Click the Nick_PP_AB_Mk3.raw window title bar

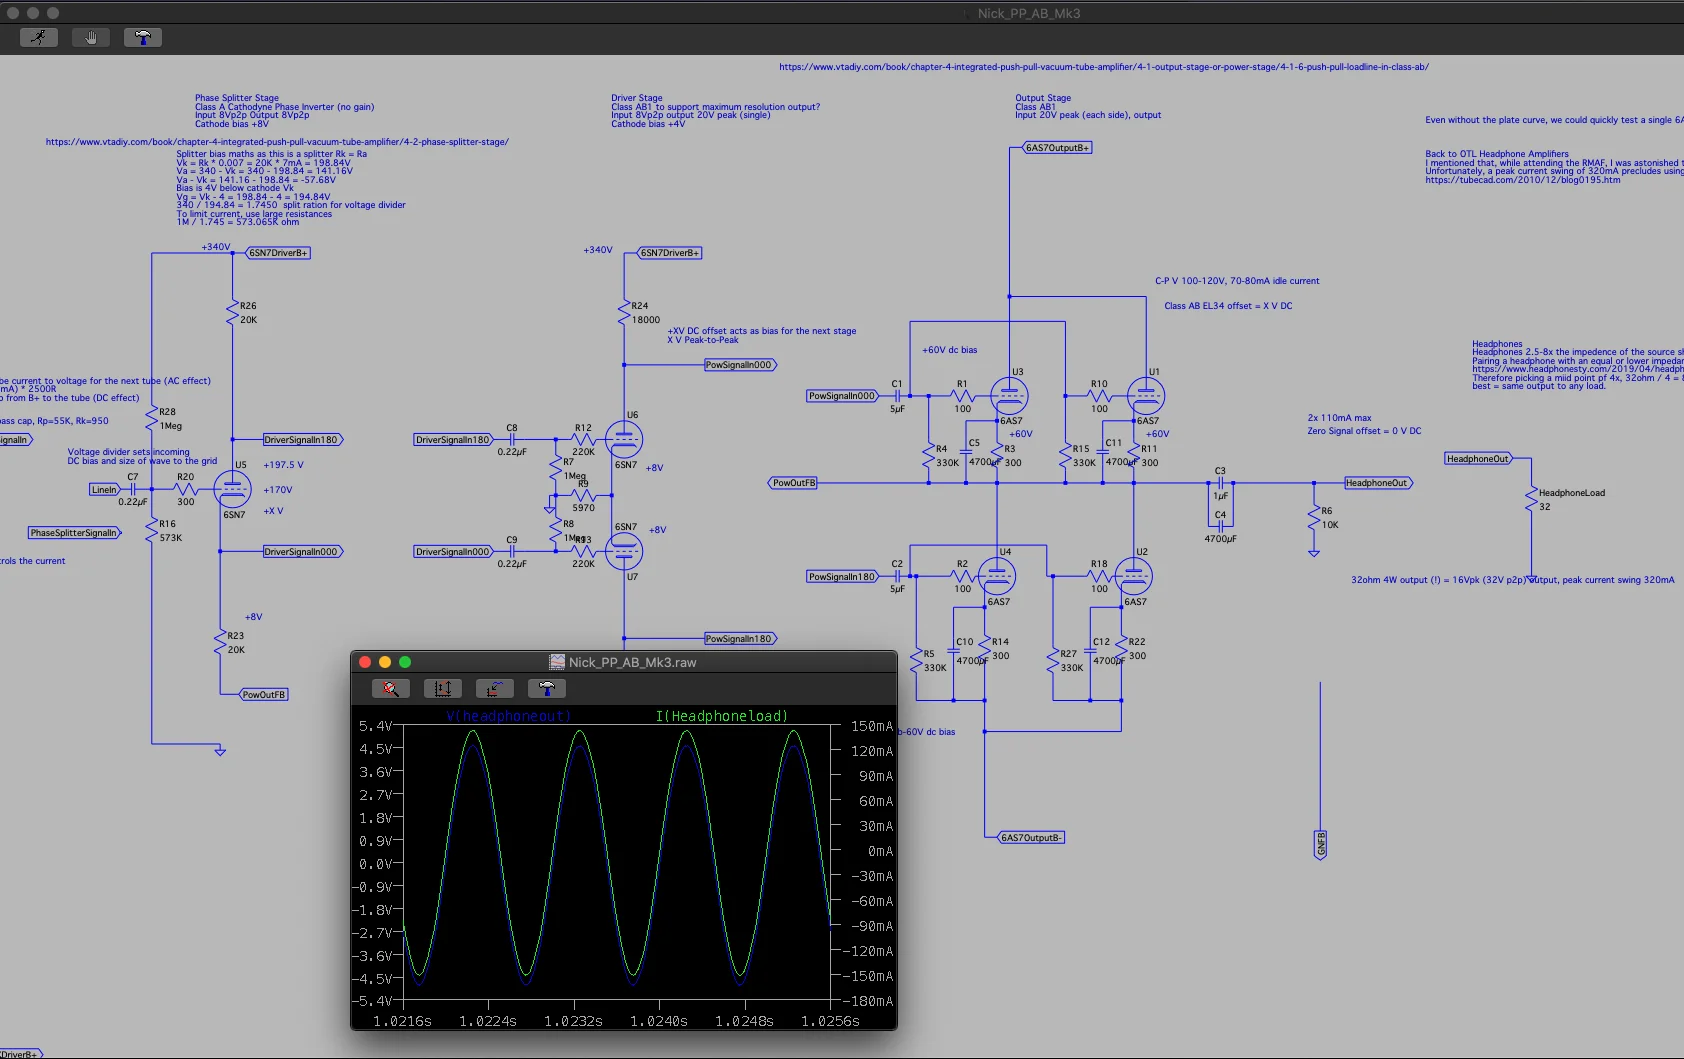[624, 662]
